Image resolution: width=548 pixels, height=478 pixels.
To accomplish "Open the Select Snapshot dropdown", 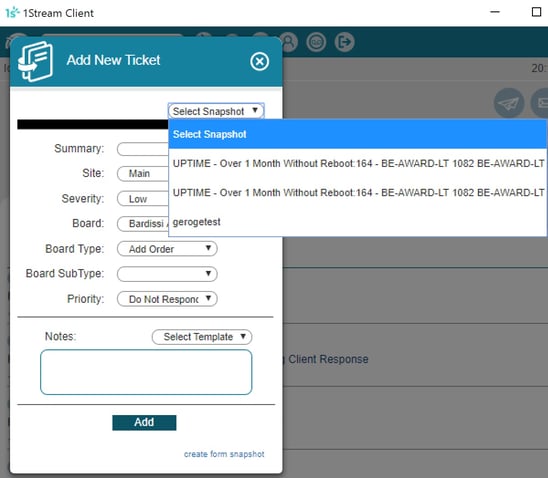I will point(216,111).
